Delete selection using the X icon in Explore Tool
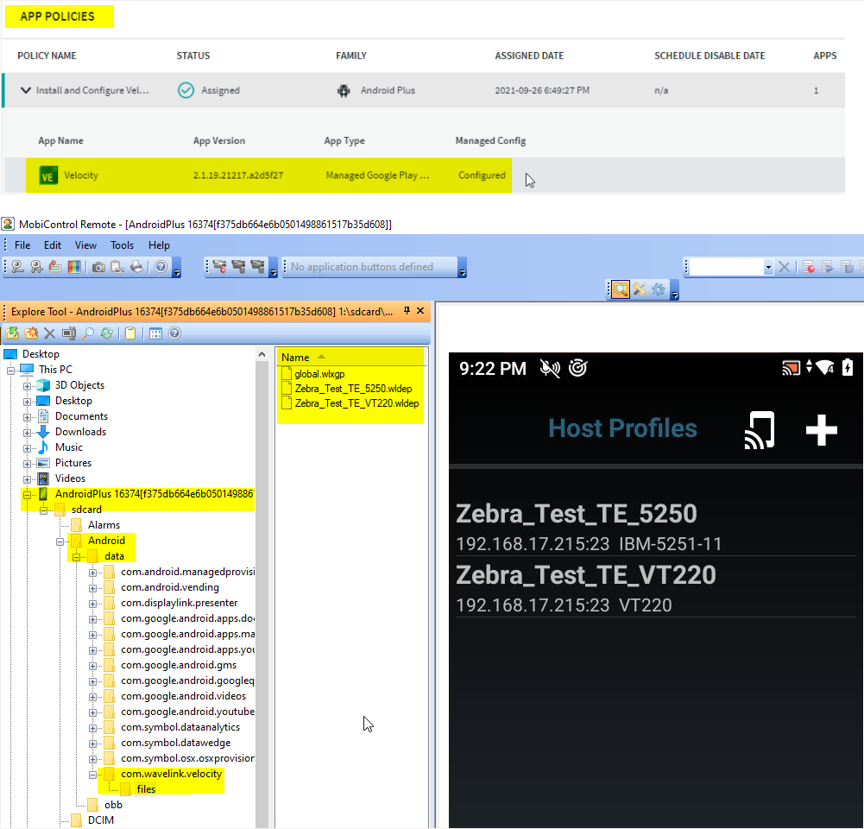The image size is (864, 829). point(49,334)
